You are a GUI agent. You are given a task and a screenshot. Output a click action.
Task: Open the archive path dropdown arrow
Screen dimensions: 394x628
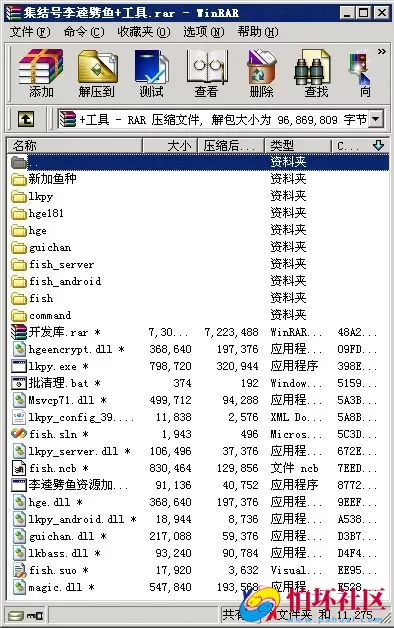click(376, 119)
